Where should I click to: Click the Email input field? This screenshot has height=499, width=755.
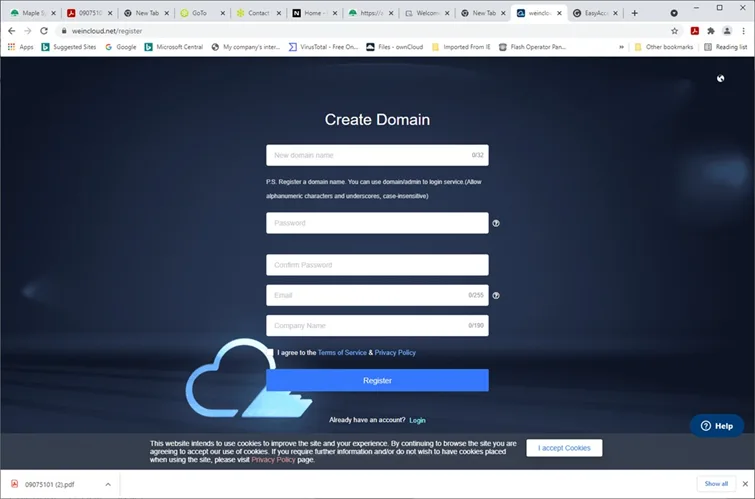pyautogui.click(x=377, y=295)
